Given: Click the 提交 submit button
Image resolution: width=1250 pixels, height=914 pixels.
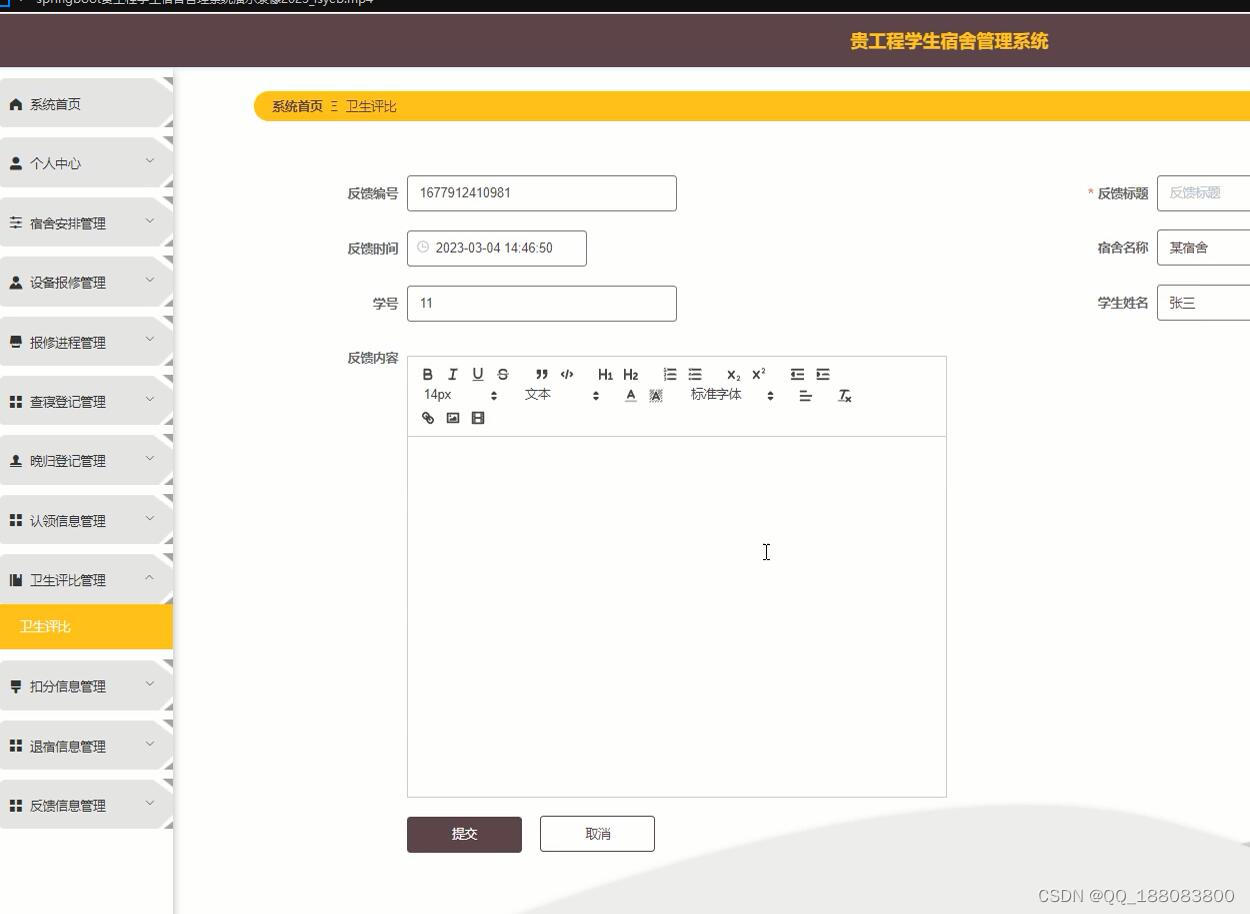Looking at the screenshot, I should 464,833.
